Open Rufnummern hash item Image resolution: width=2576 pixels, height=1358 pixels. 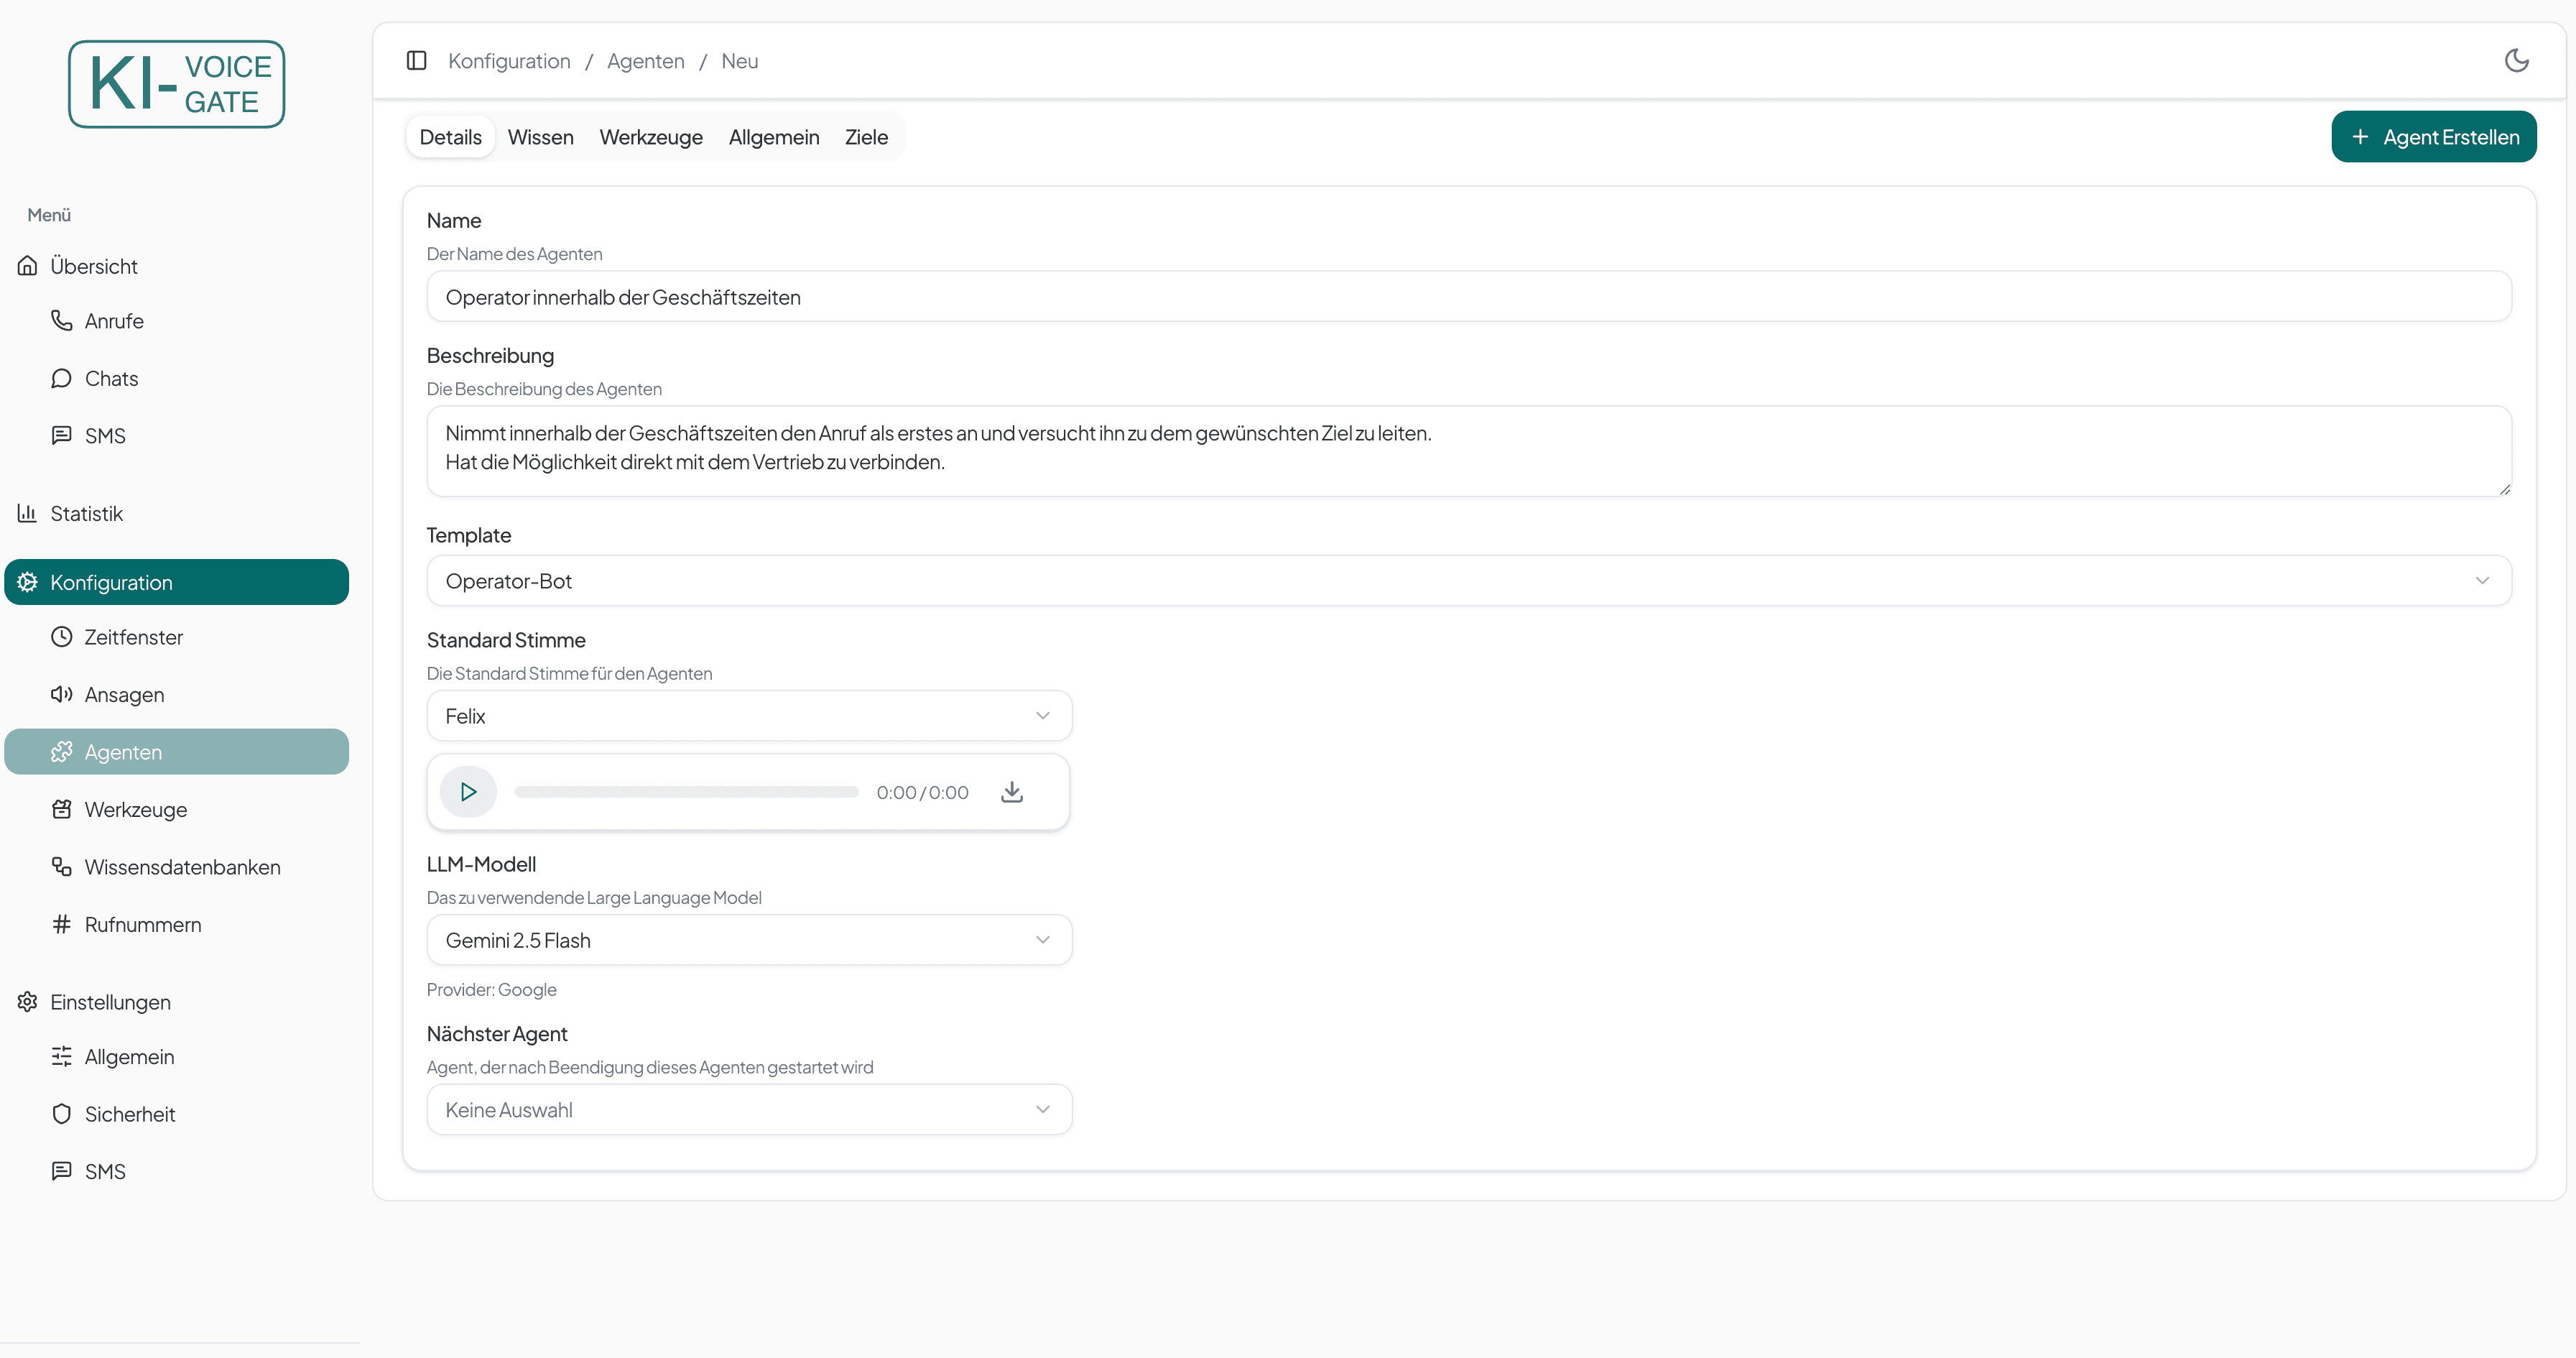(x=142, y=925)
